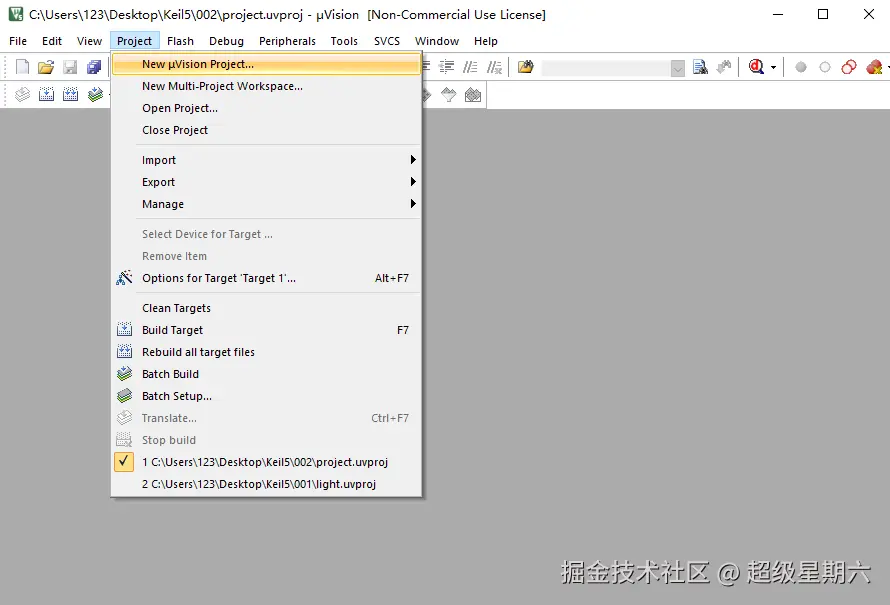
Task: Click the New file toolbar icon
Action: tap(22, 67)
